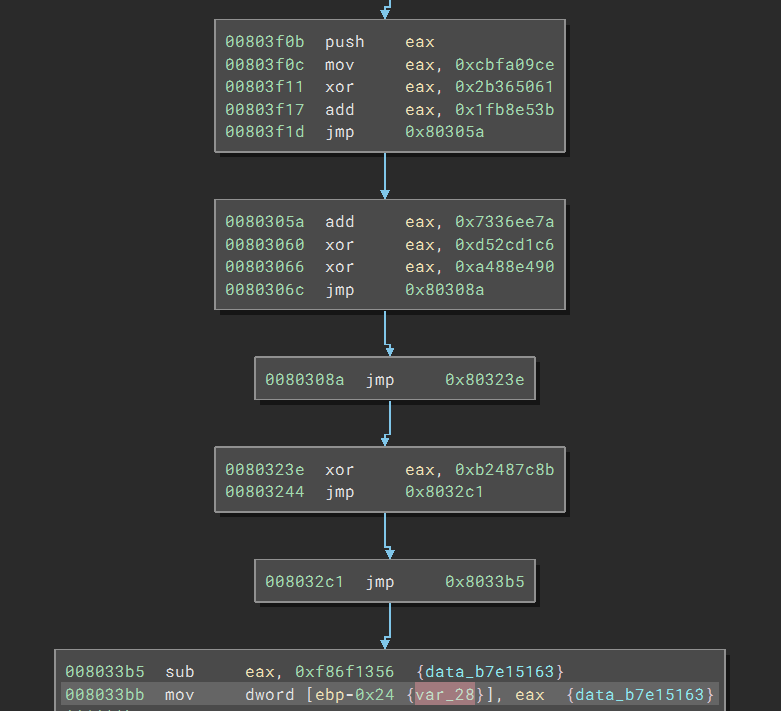781x711 pixels.
Task: Click 'xor' mnemonic at 0080323e
Action: [x=340, y=469]
